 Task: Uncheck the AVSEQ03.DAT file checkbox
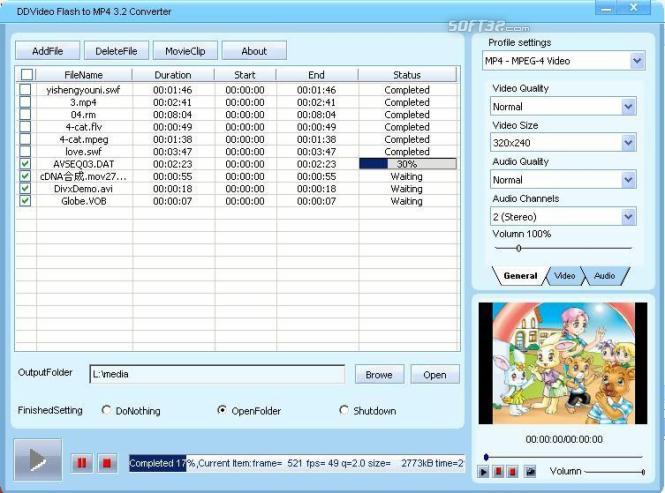25,164
